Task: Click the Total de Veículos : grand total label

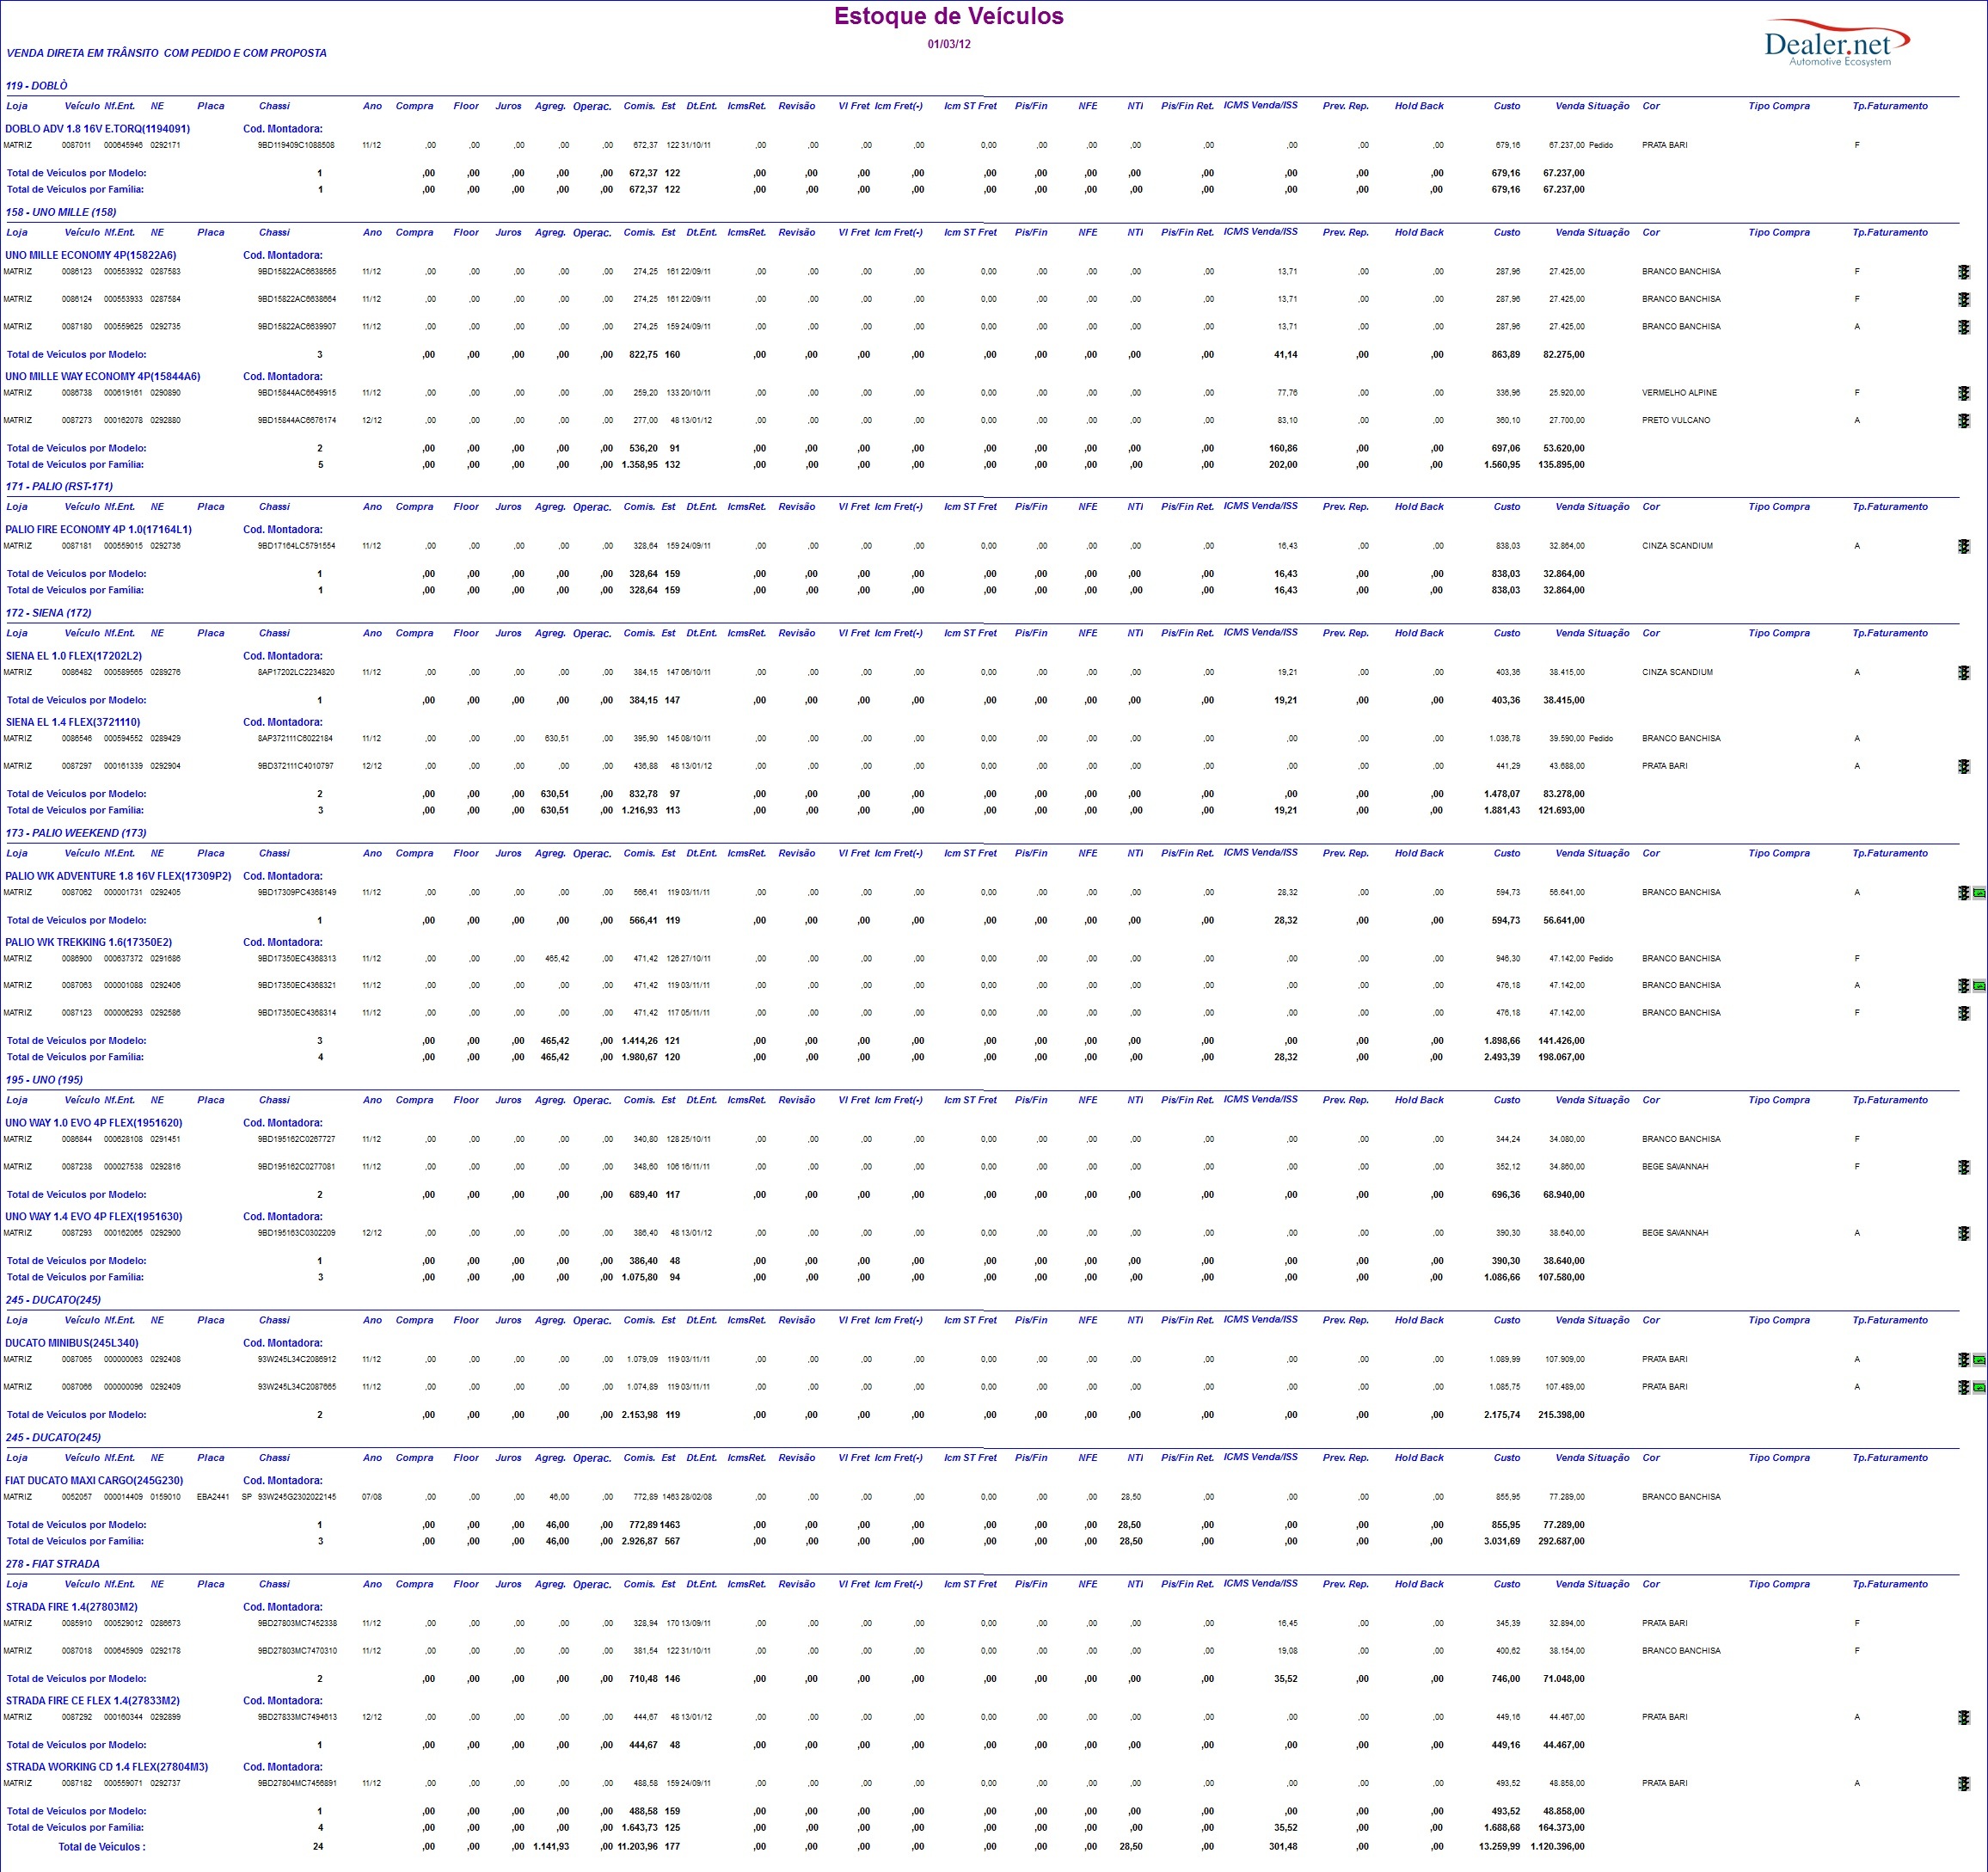Action: coord(102,1847)
